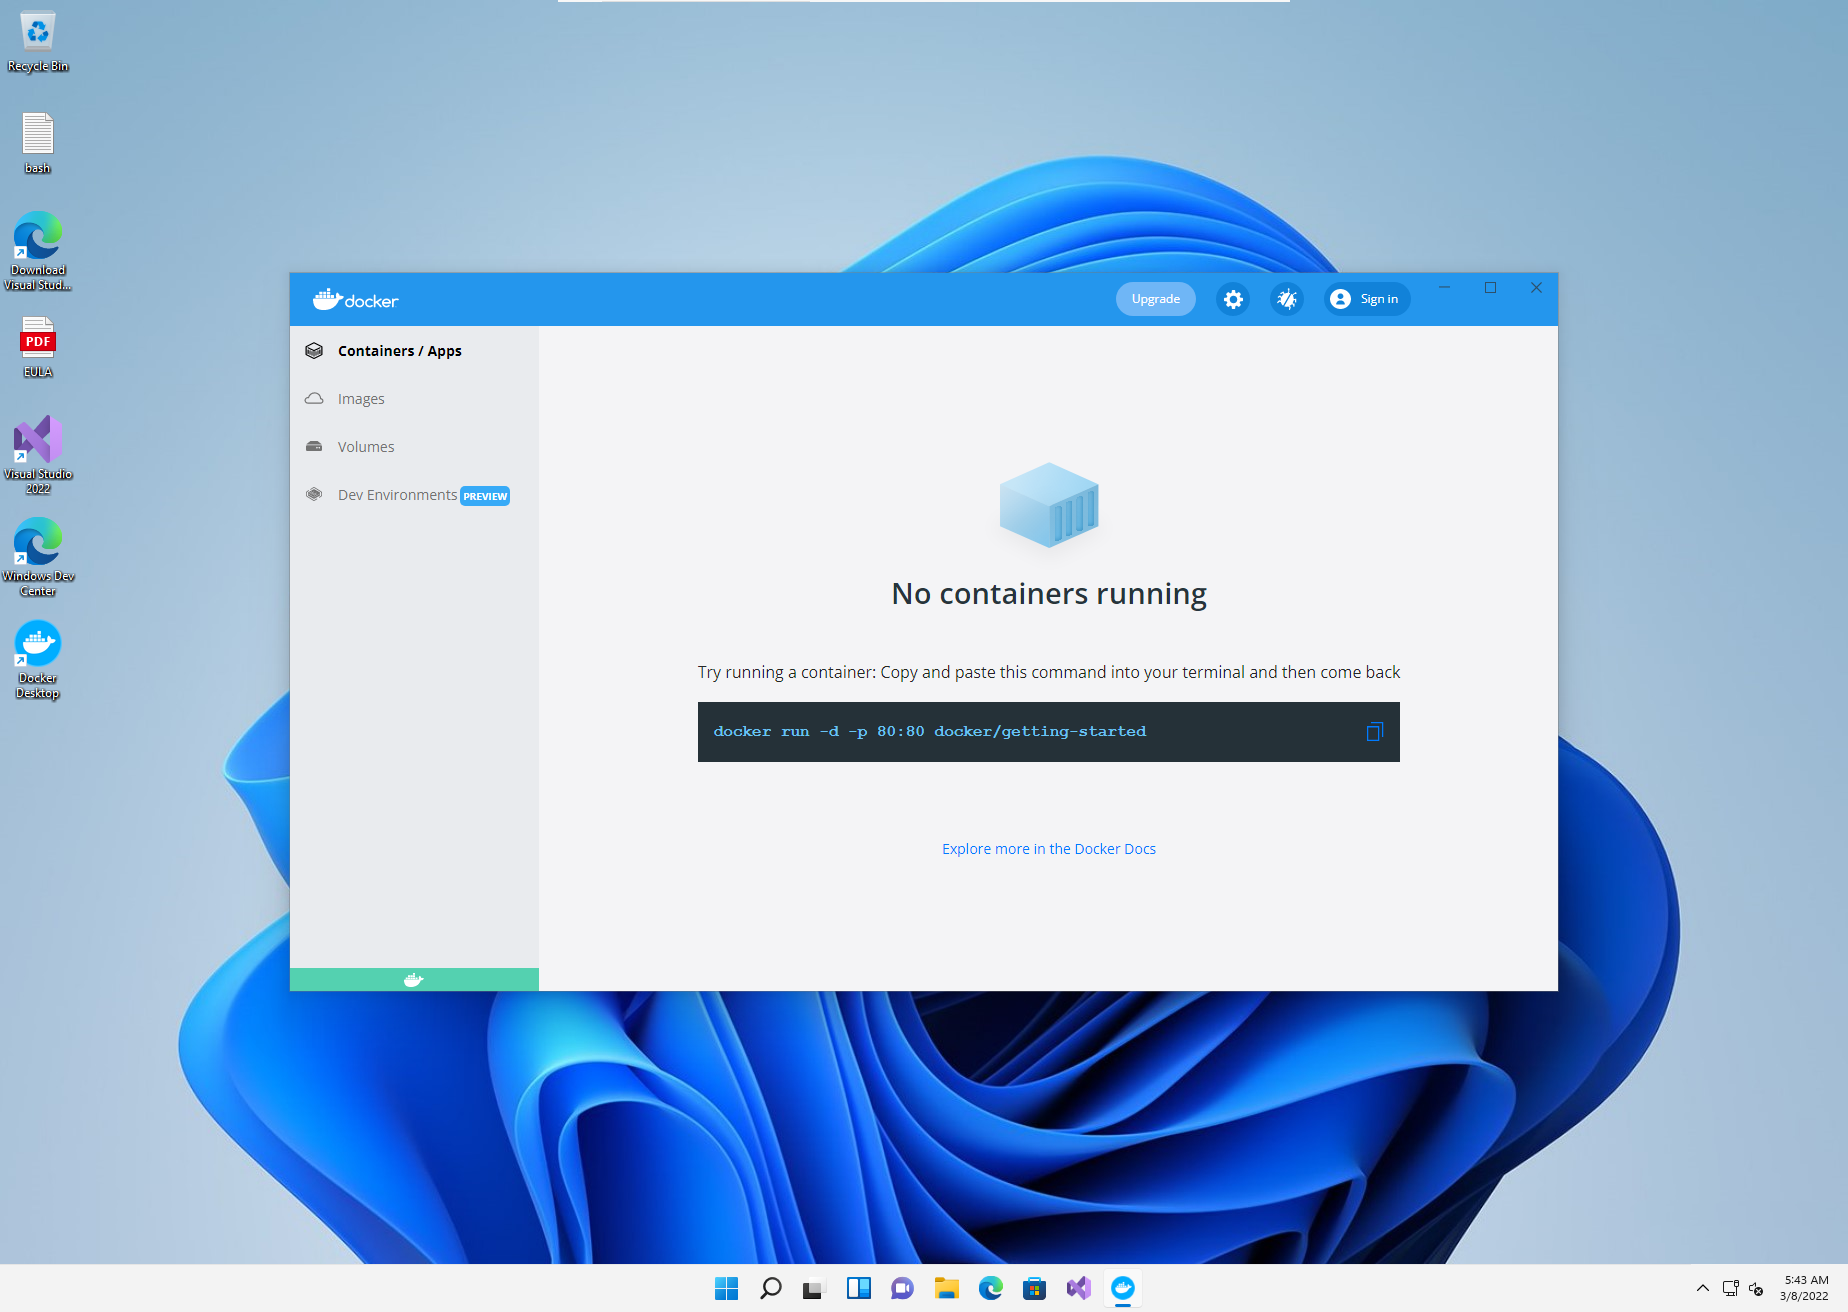Open the Windows Start menu
This screenshot has height=1312, width=1848.
[x=726, y=1288]
